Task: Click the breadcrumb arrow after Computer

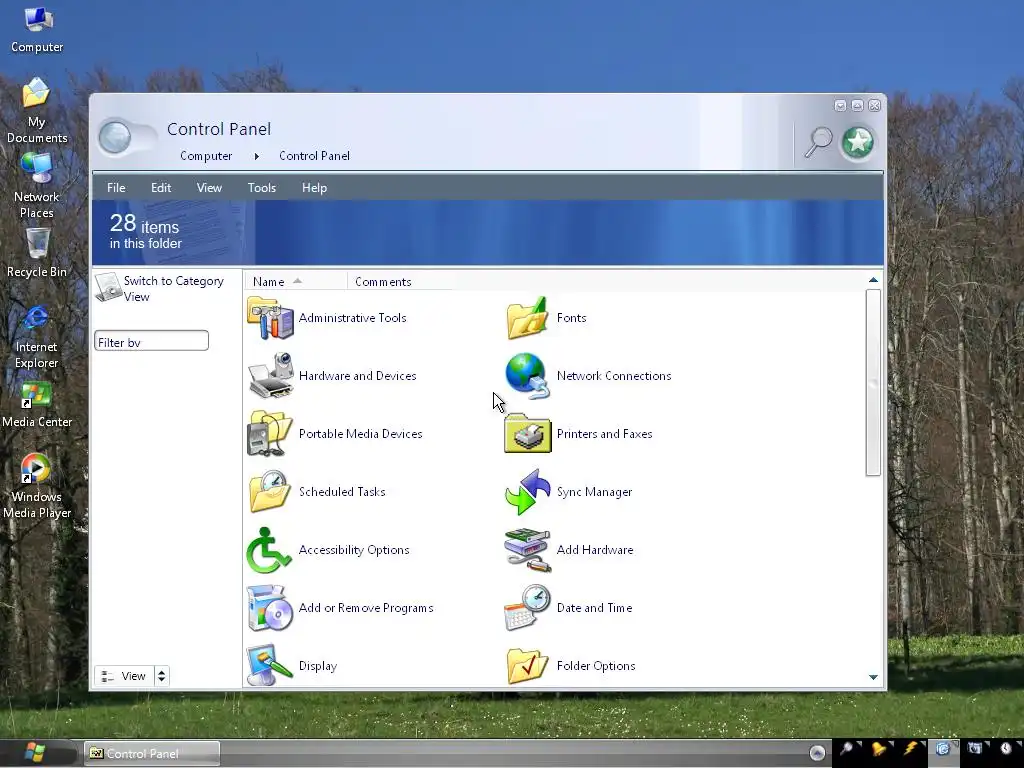Action: 257,156
